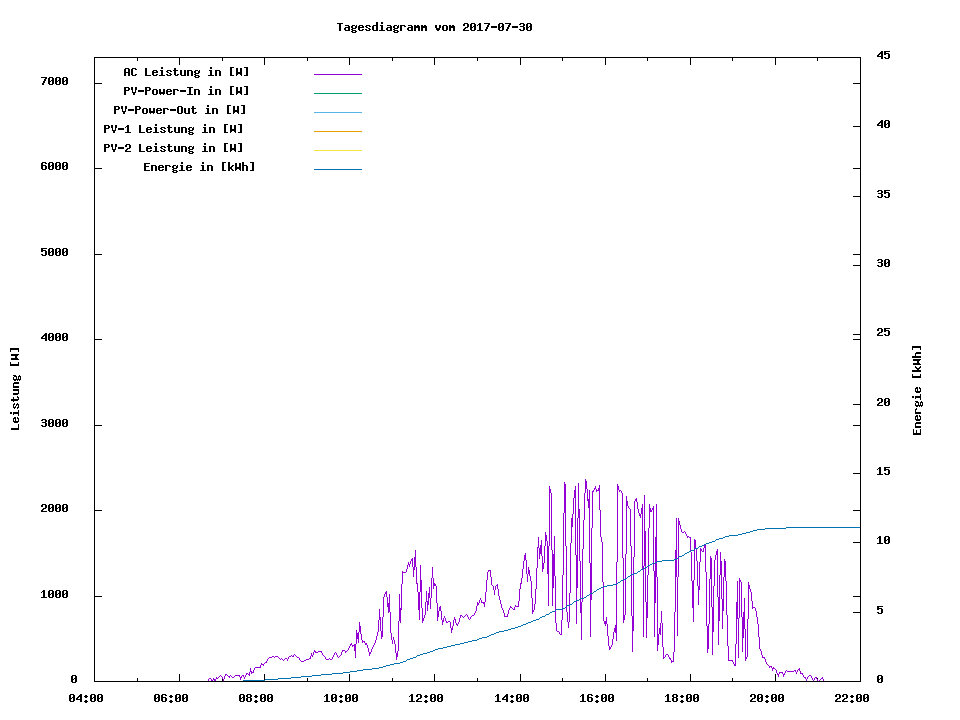The height and width of the screenshot is (720, 960).
Task: Pick the 04:00 tick on the time axis
Action: click(86, 698)
